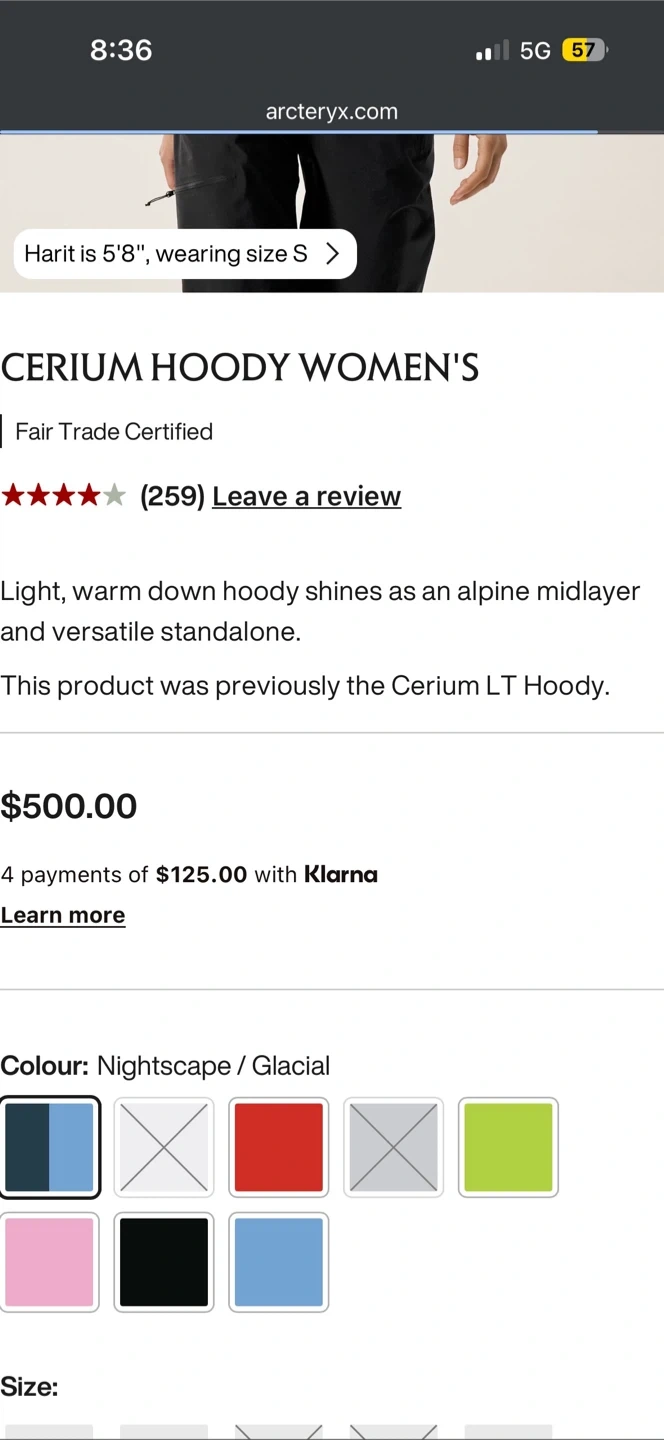Viewport: 664px width, 1440px height.
Task: Tap the cellular signal bars icon
Action: tap(491, 50)
